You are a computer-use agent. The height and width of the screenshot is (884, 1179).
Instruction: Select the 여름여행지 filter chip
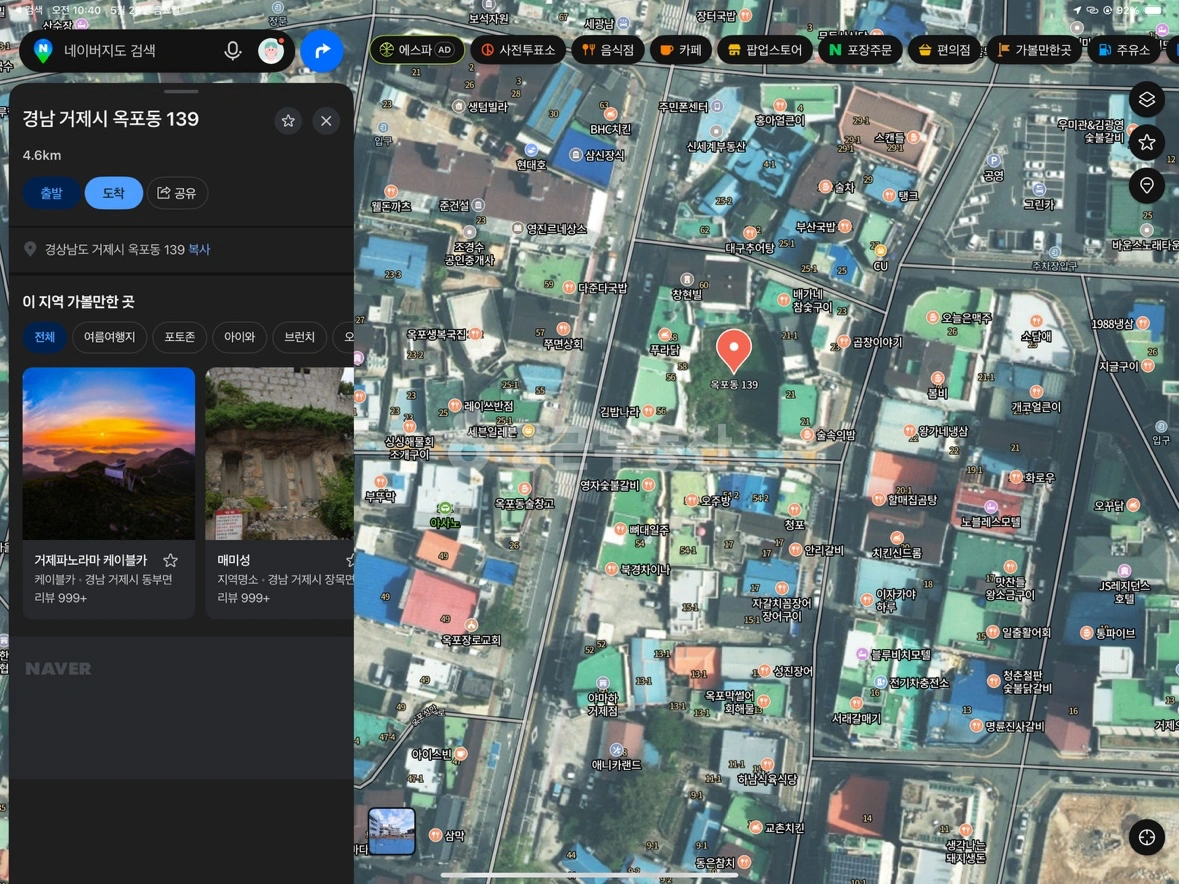[109, 337]
